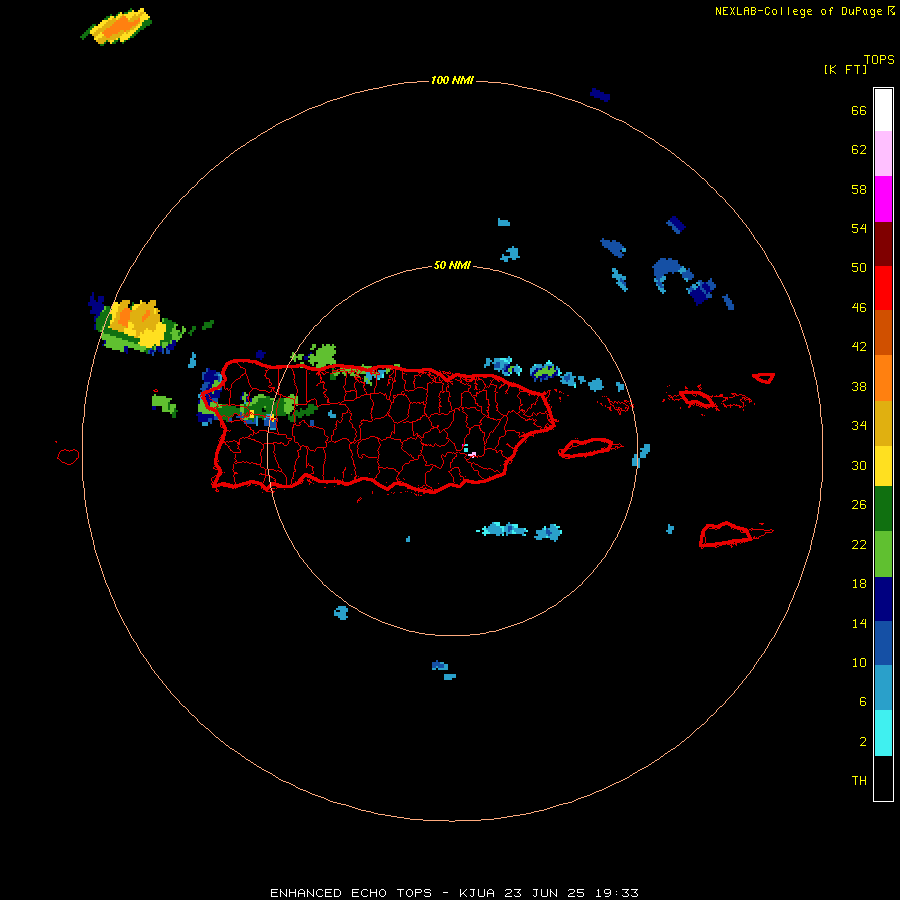Click the legend value 22
The height and width of the screenshot is (900, 900).
859,544
